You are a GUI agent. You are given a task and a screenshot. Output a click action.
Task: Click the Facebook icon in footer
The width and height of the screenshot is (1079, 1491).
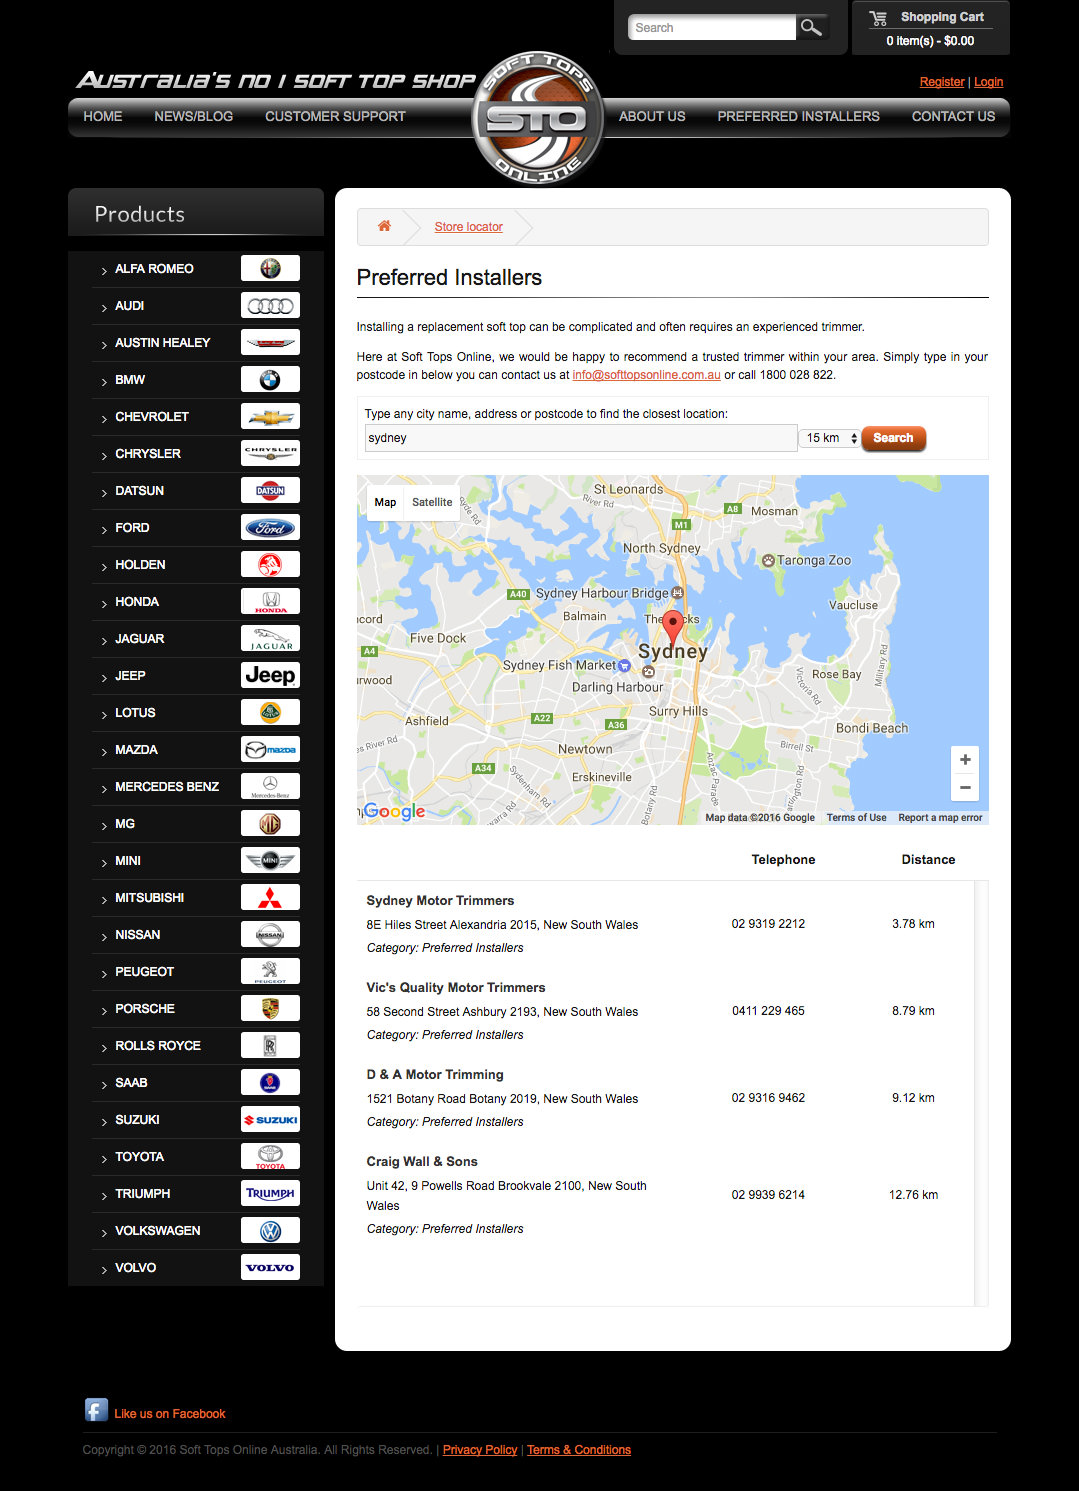pyautogui.click(x=96, y=1411)
